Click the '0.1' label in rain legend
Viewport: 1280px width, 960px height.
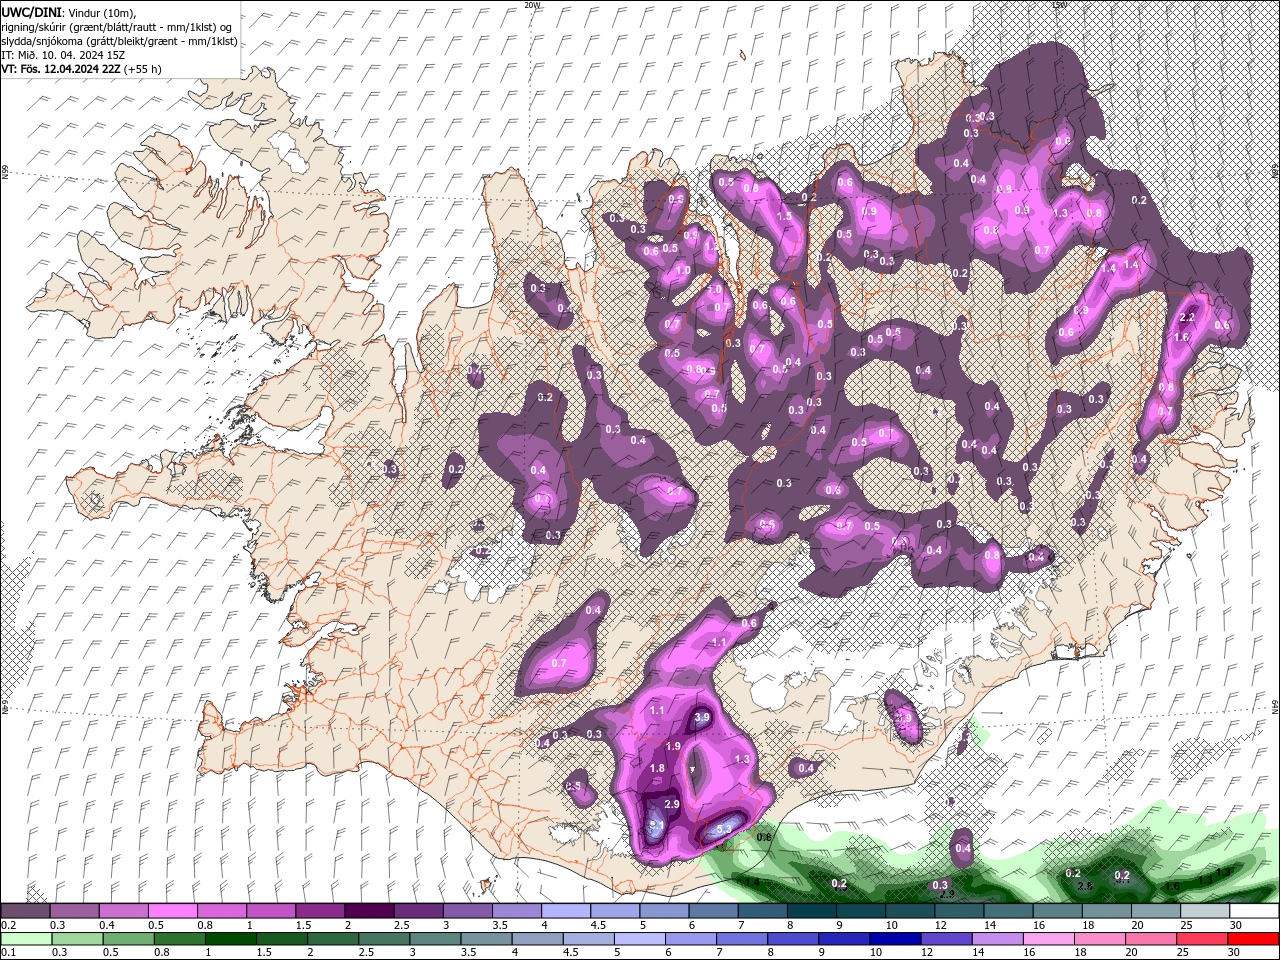8,951
